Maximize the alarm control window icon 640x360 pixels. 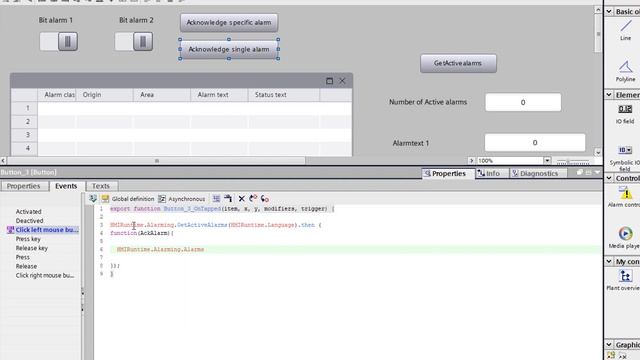[329, 81]
